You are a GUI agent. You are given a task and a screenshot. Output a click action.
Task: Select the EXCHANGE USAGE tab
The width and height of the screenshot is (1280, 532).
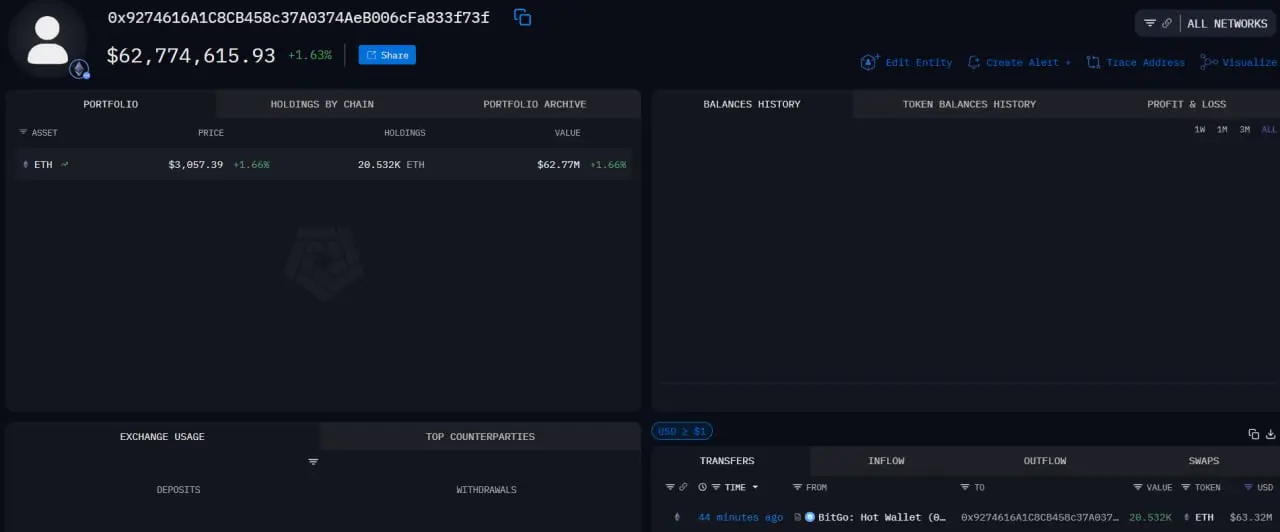pos(162,436)
